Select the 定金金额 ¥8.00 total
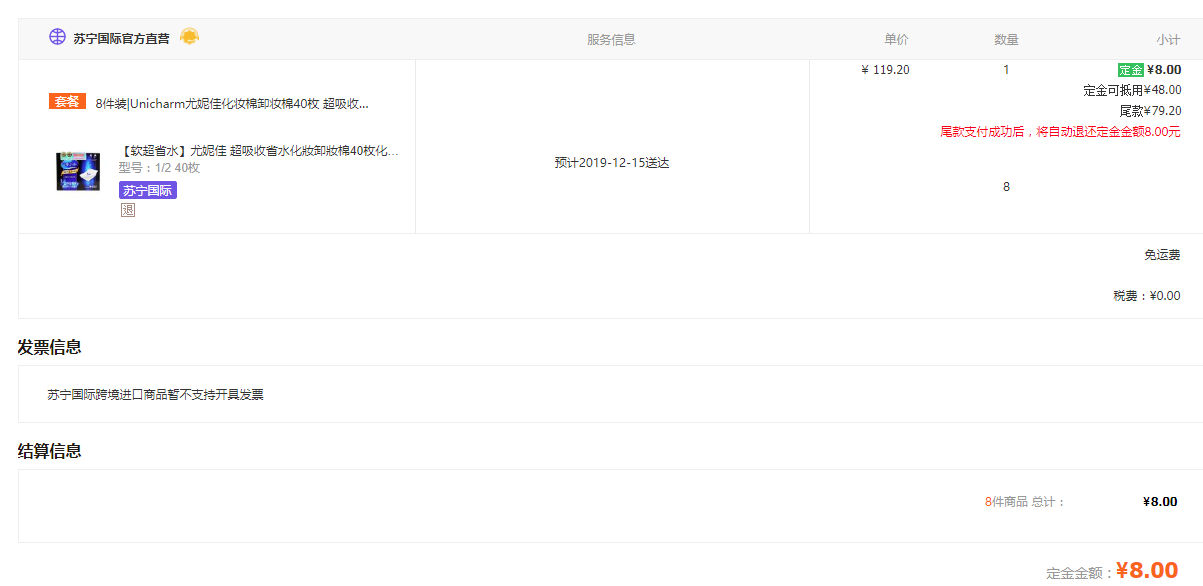This screenshot has height=586, width=1203. pyautogui.click(x=1112, y=571)
